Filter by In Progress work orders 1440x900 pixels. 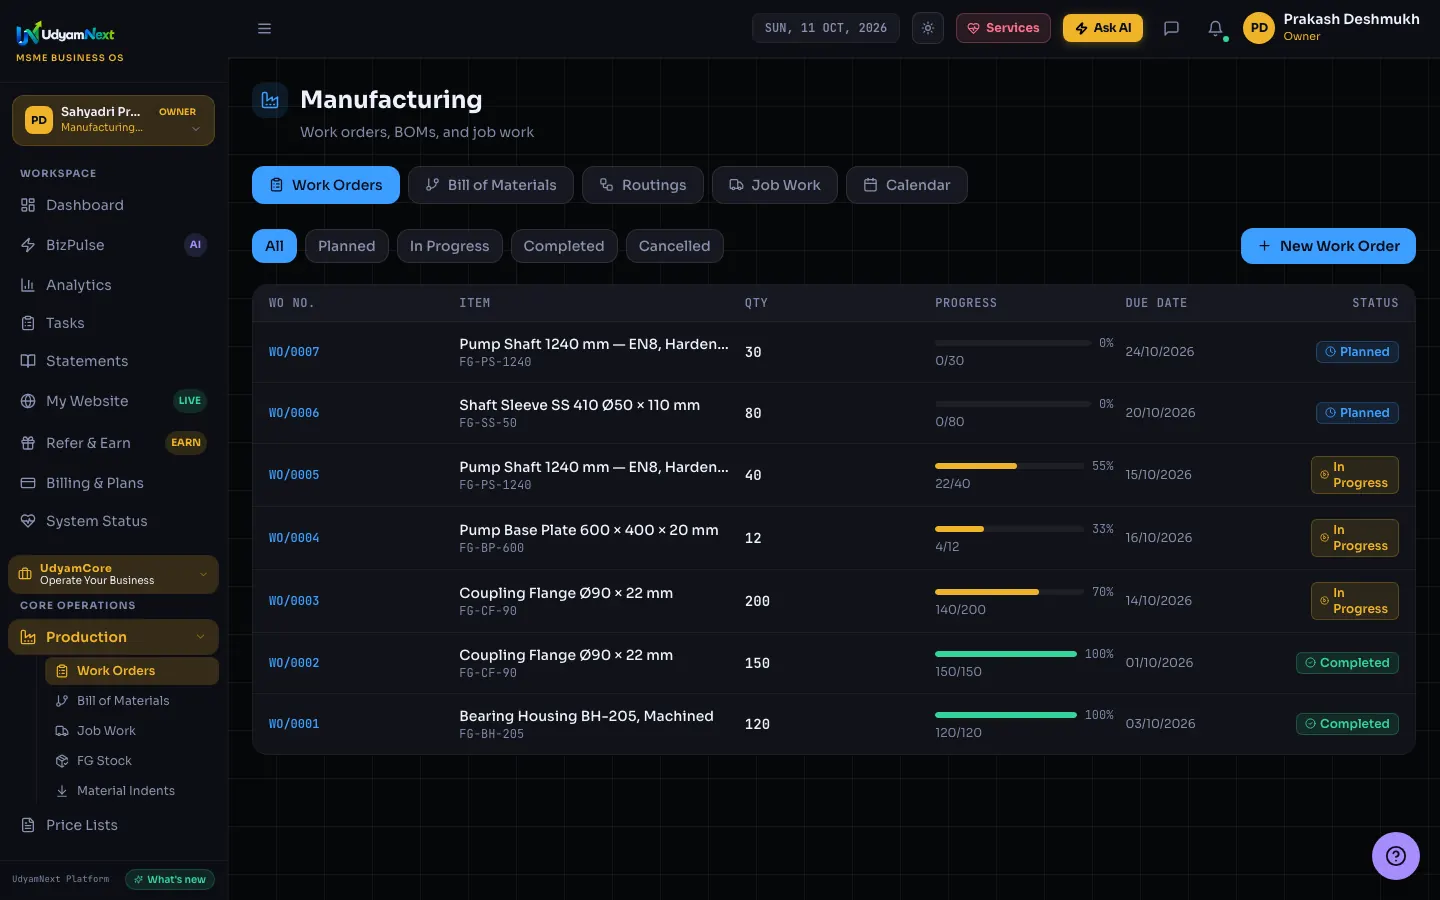pyautogui.click(x=450, y=246)
